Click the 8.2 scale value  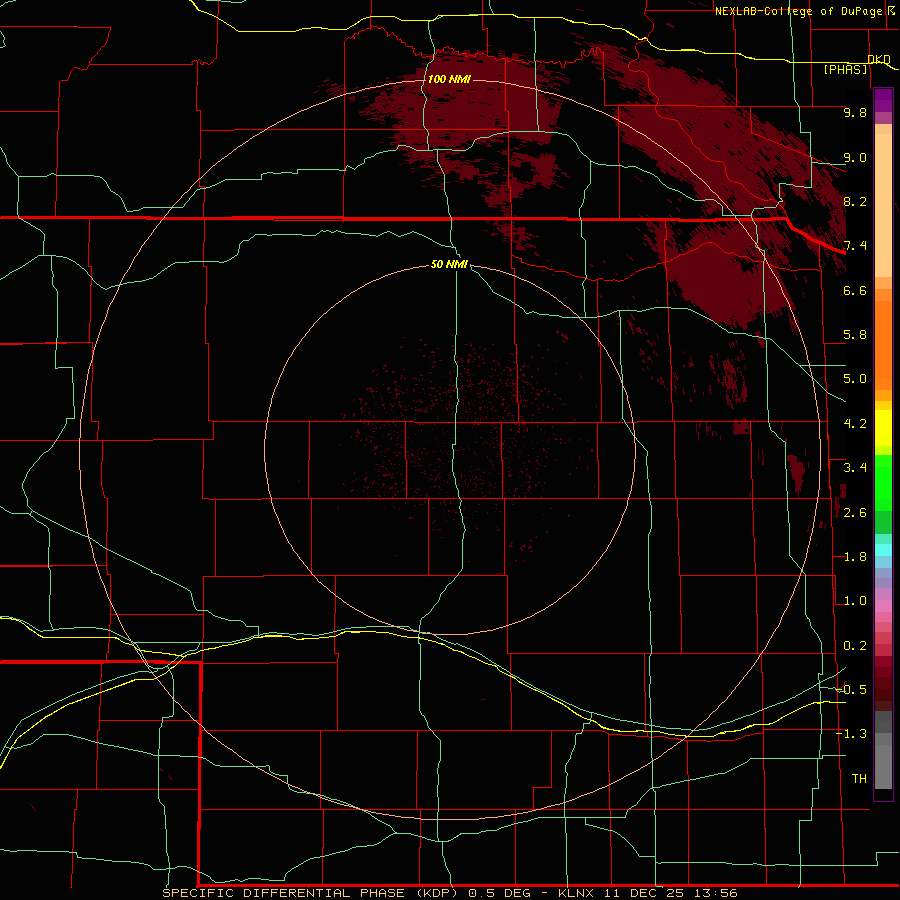pyautogui.click(x=855, y=201)
